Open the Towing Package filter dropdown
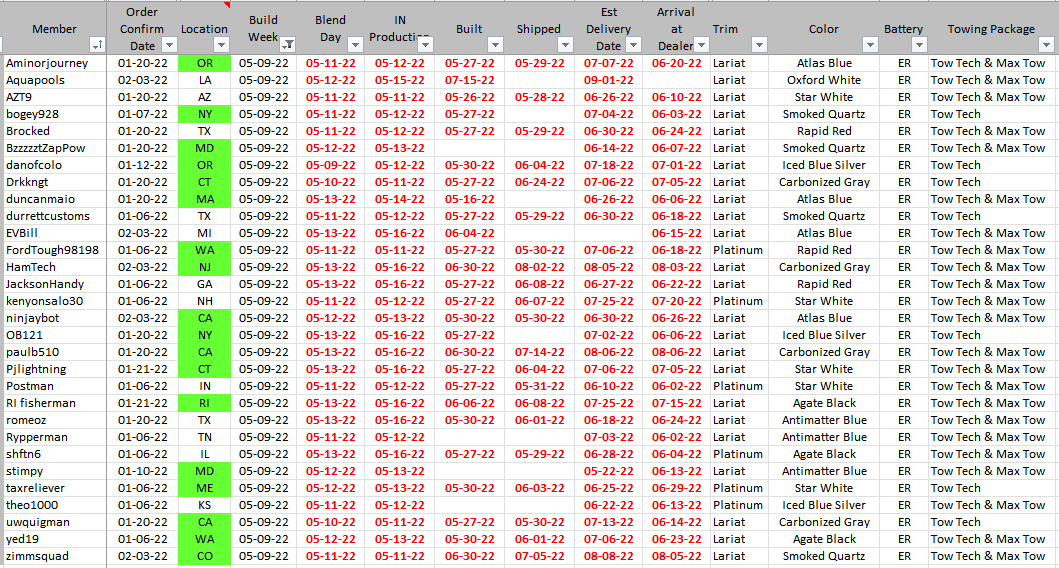Screen dimensions: 1059x568 pyautogui.click(x=1045, y=45)
